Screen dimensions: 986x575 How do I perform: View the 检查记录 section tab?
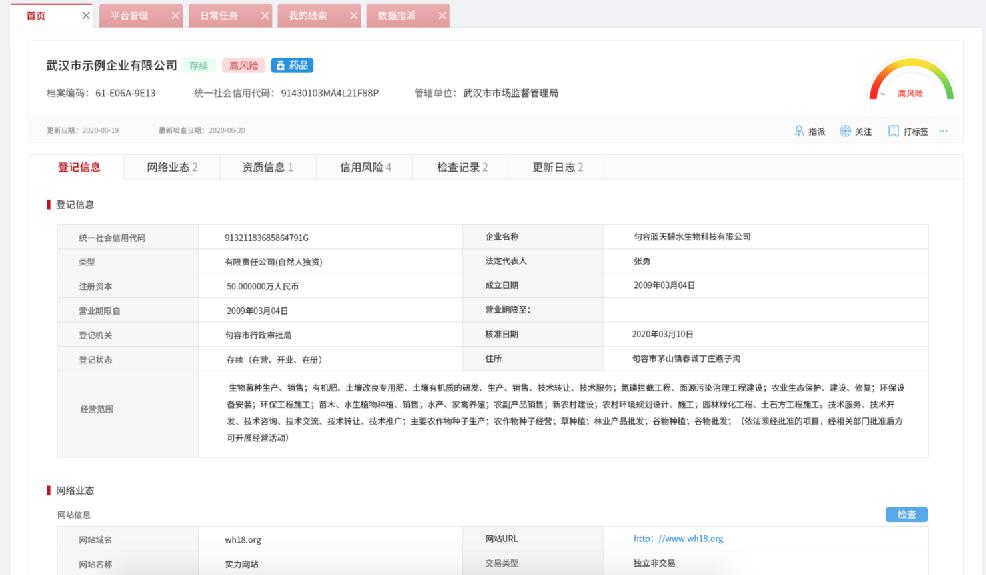click(x=462, y=167)
